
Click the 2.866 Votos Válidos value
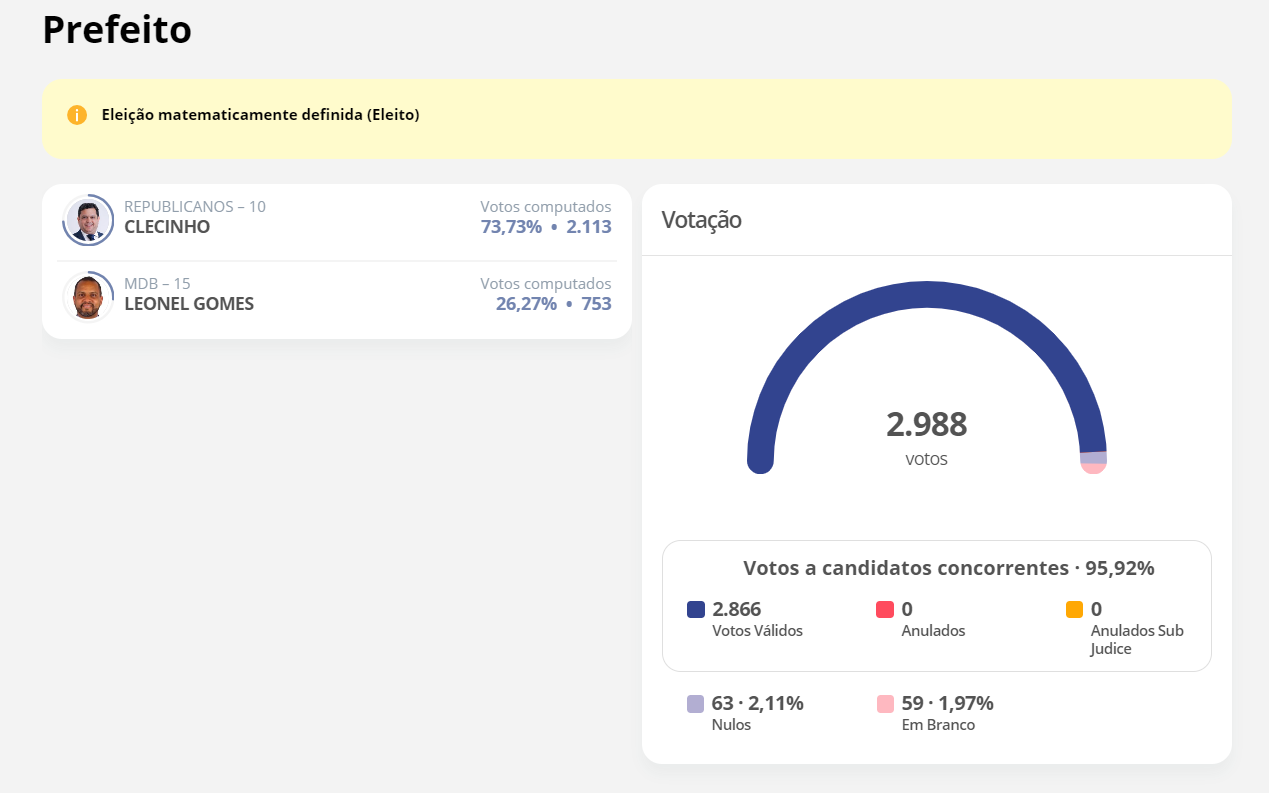coord(737,609)
